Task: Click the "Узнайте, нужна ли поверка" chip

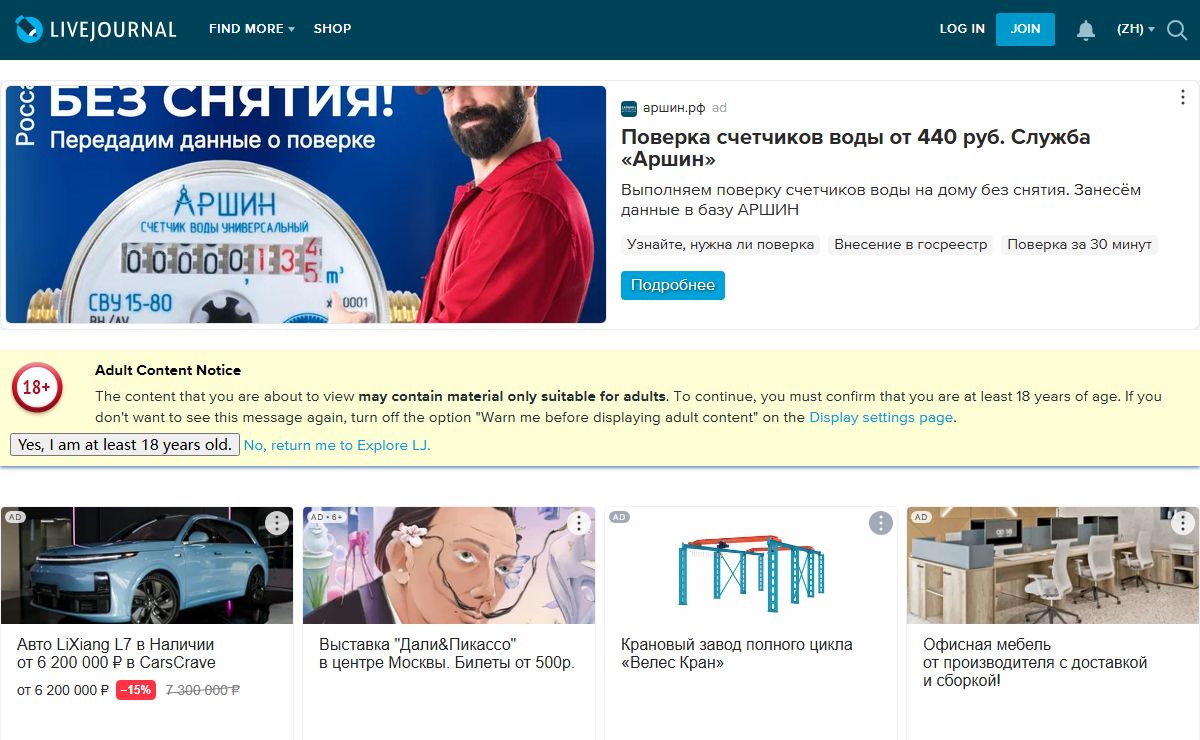Action: point(720,244)
